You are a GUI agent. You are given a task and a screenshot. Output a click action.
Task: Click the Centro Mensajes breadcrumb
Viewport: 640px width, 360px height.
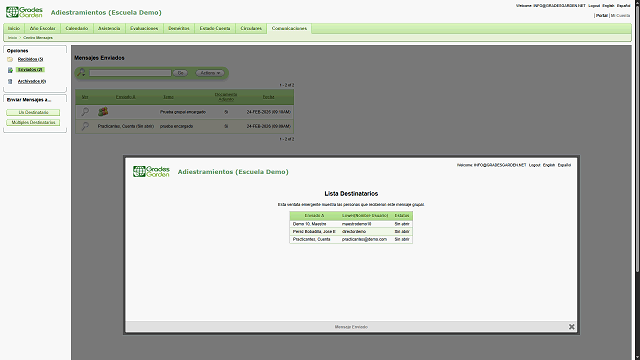pos(38,38)
